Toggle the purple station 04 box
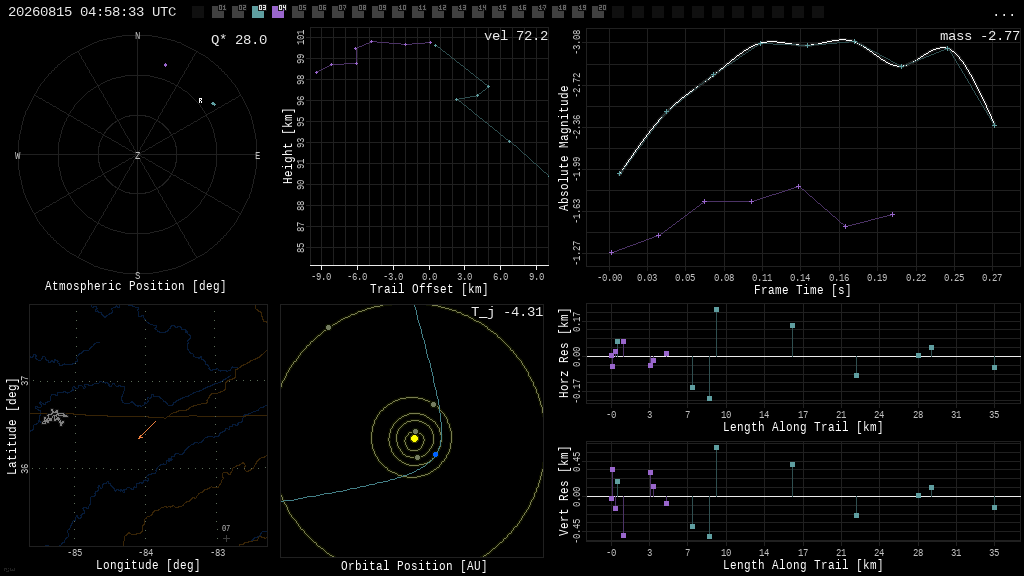Viewport: 1024px width, 576px height. 278,12
